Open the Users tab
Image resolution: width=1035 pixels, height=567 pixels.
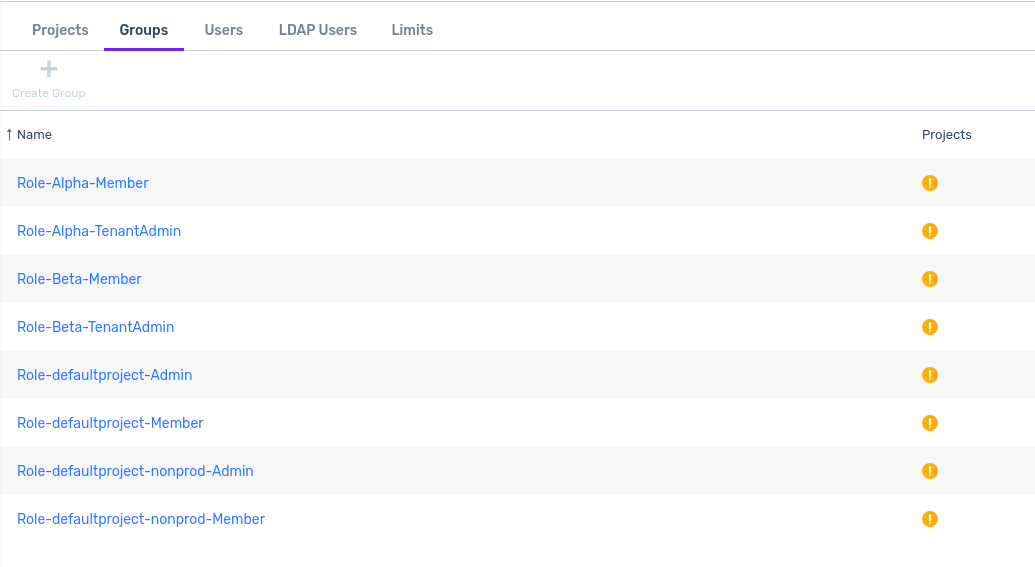point(224,30)
